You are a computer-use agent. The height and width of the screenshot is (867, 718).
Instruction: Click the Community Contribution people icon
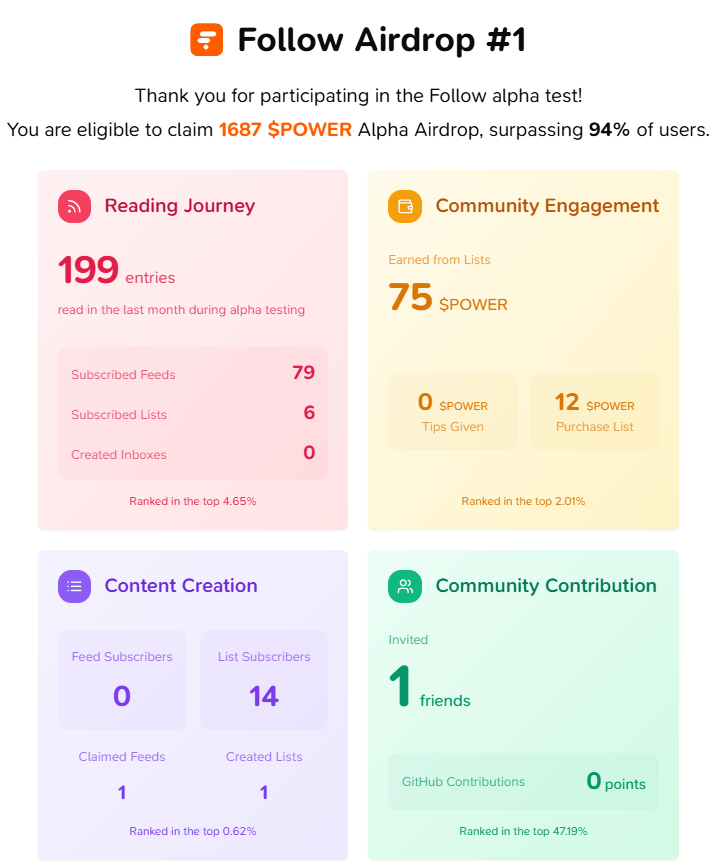click(x=405, y=586)
